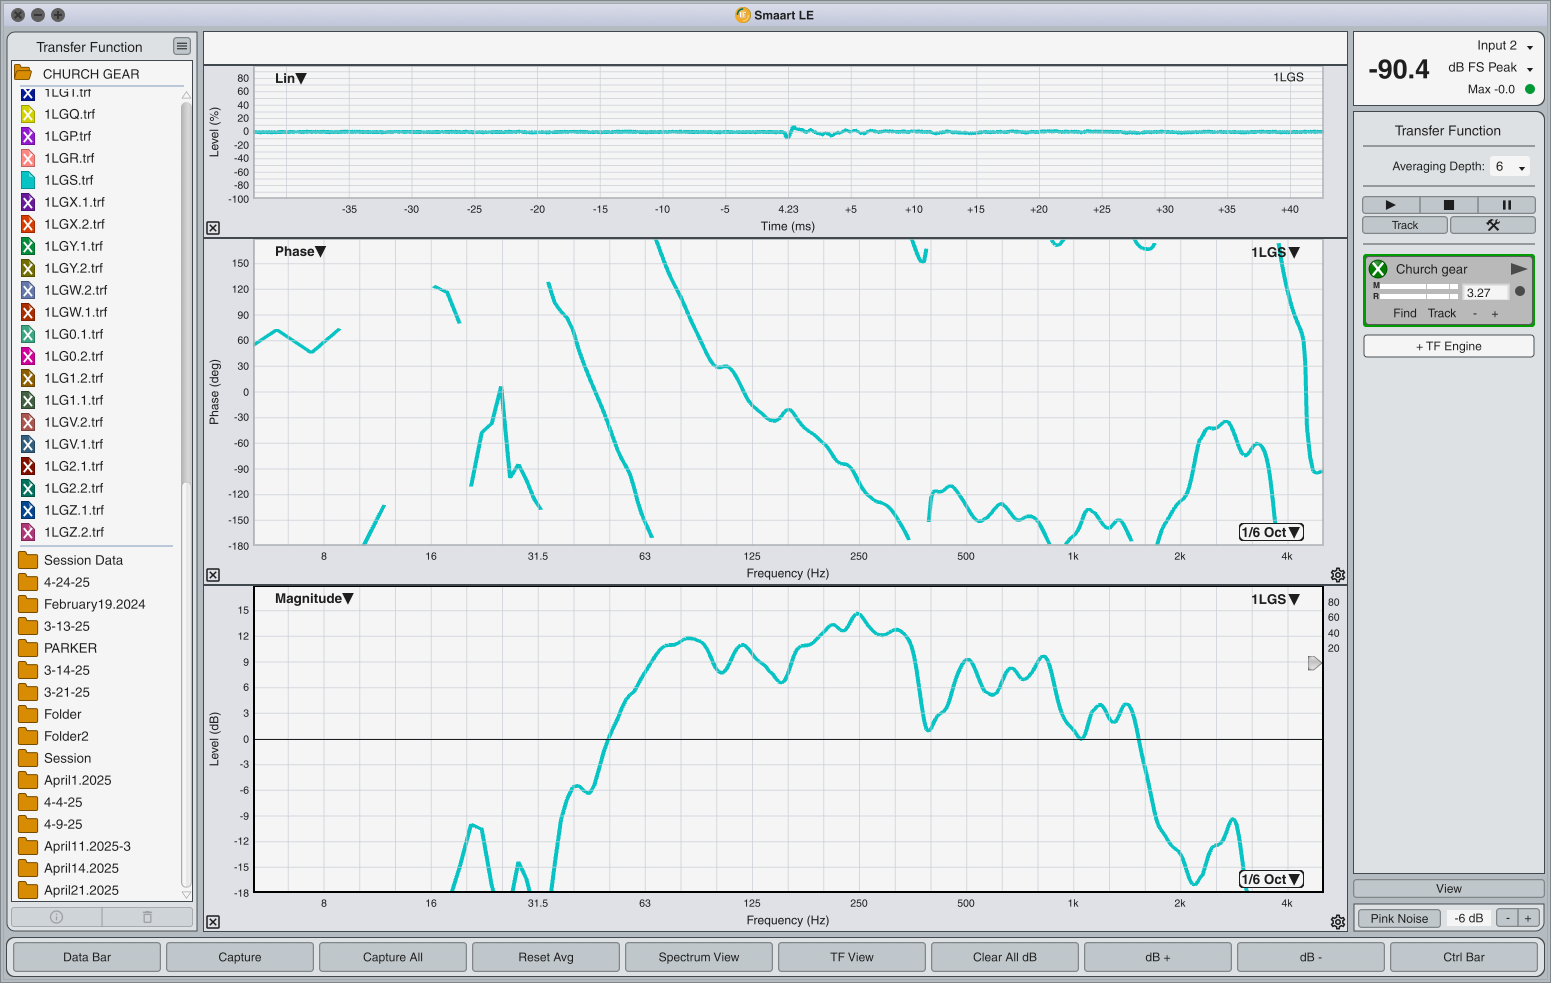Close the impulse response pane
1551x983 pixels.
click(x=213, y=228)
